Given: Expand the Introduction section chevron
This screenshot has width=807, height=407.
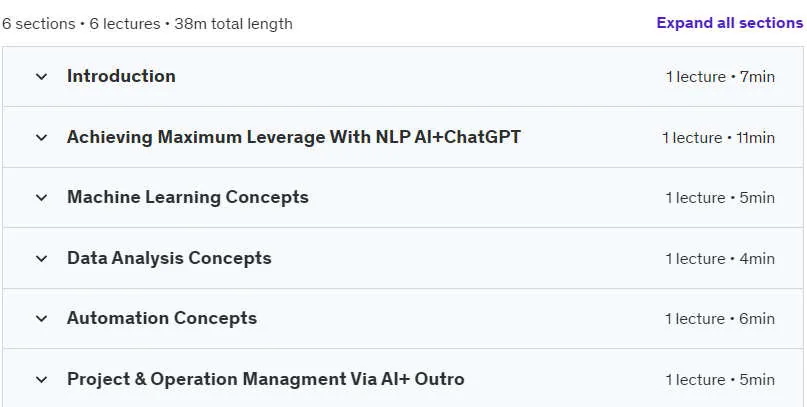Looking at the screenshot, I should pos(41,77).
